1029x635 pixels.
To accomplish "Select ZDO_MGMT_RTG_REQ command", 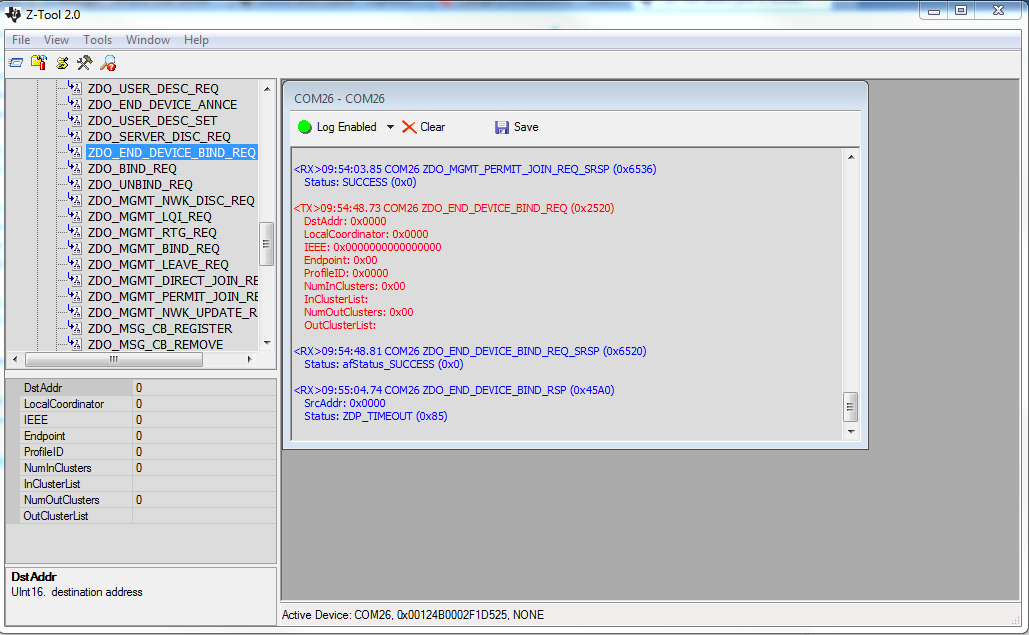I will click(152, 233).
